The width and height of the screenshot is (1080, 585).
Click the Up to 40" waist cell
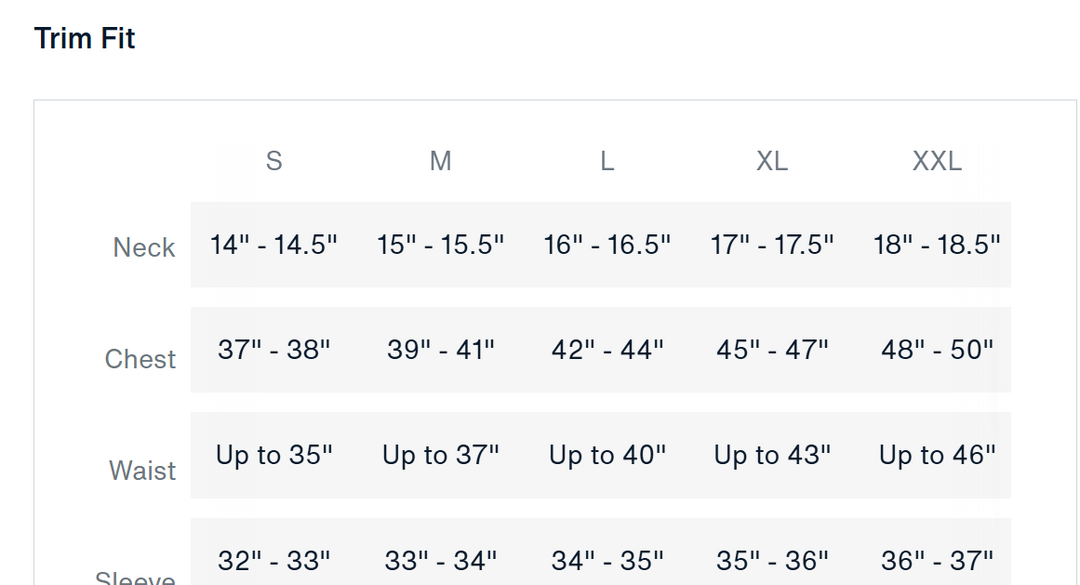[607, 455]
